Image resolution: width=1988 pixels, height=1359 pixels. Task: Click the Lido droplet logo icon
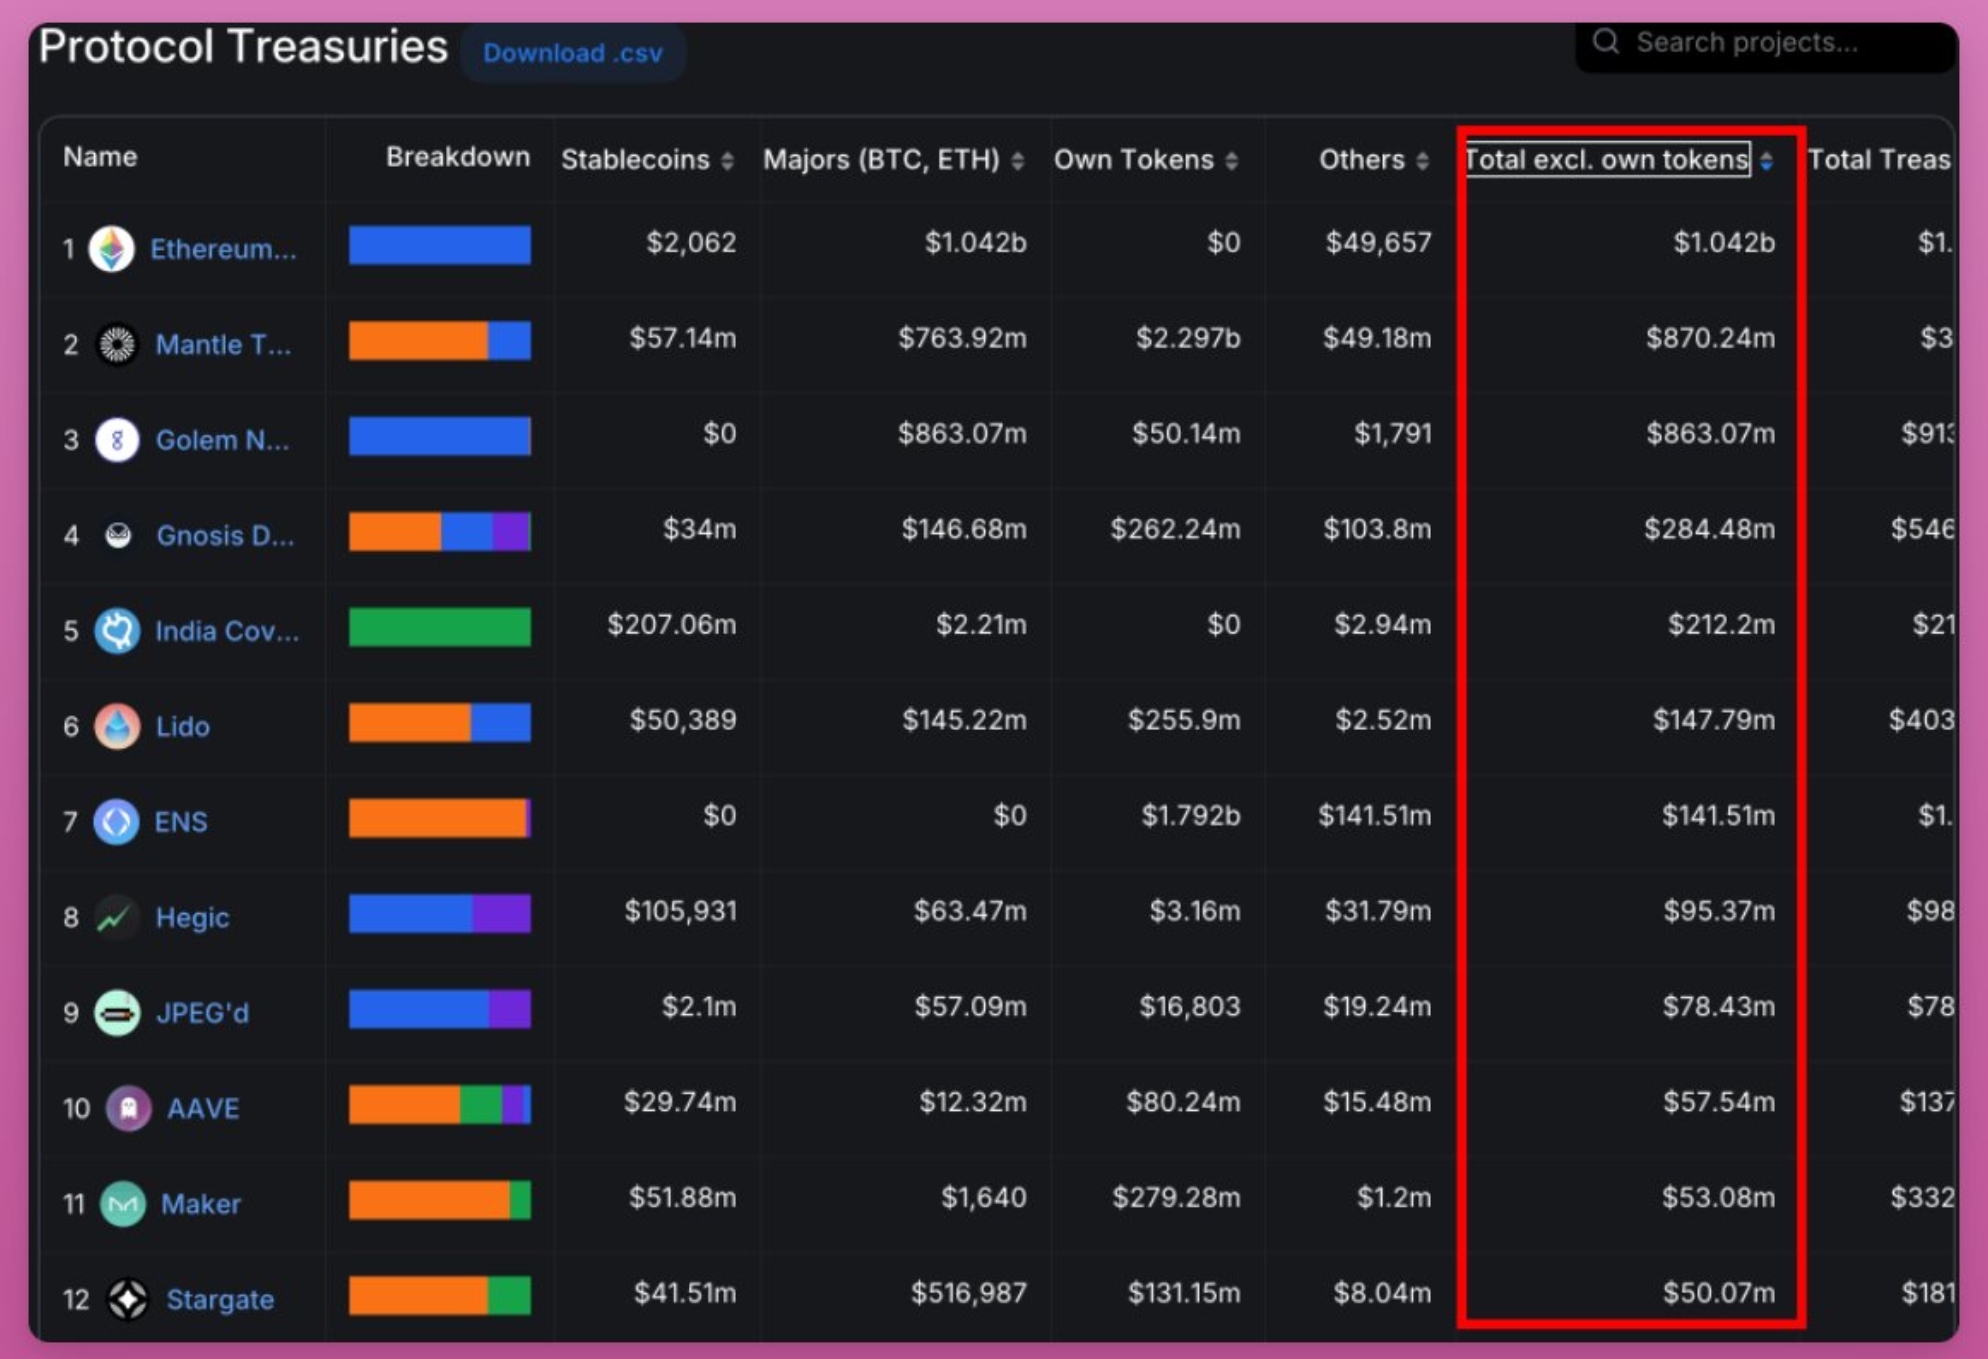(x=117, y=726)
